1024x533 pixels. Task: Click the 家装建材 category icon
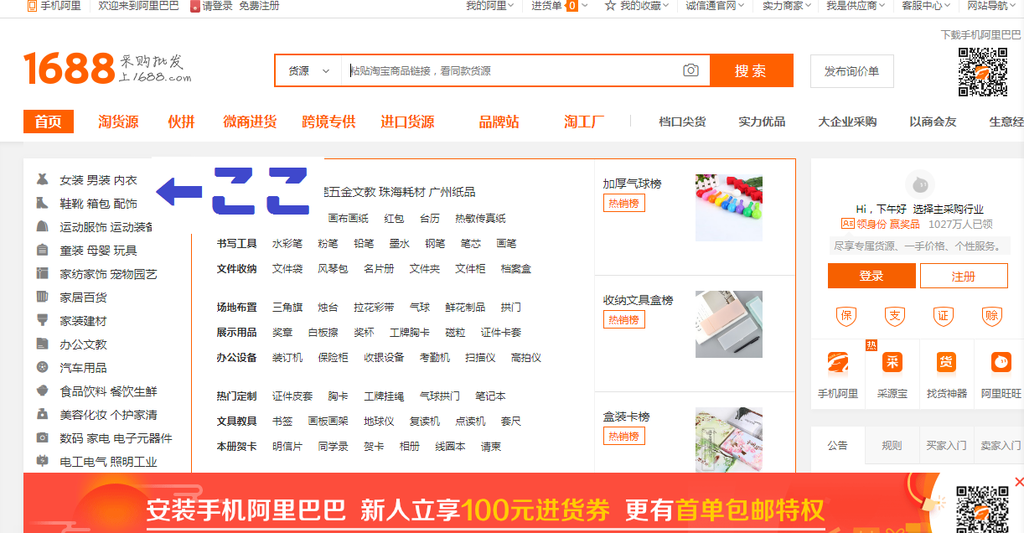(x=42, y=320)
